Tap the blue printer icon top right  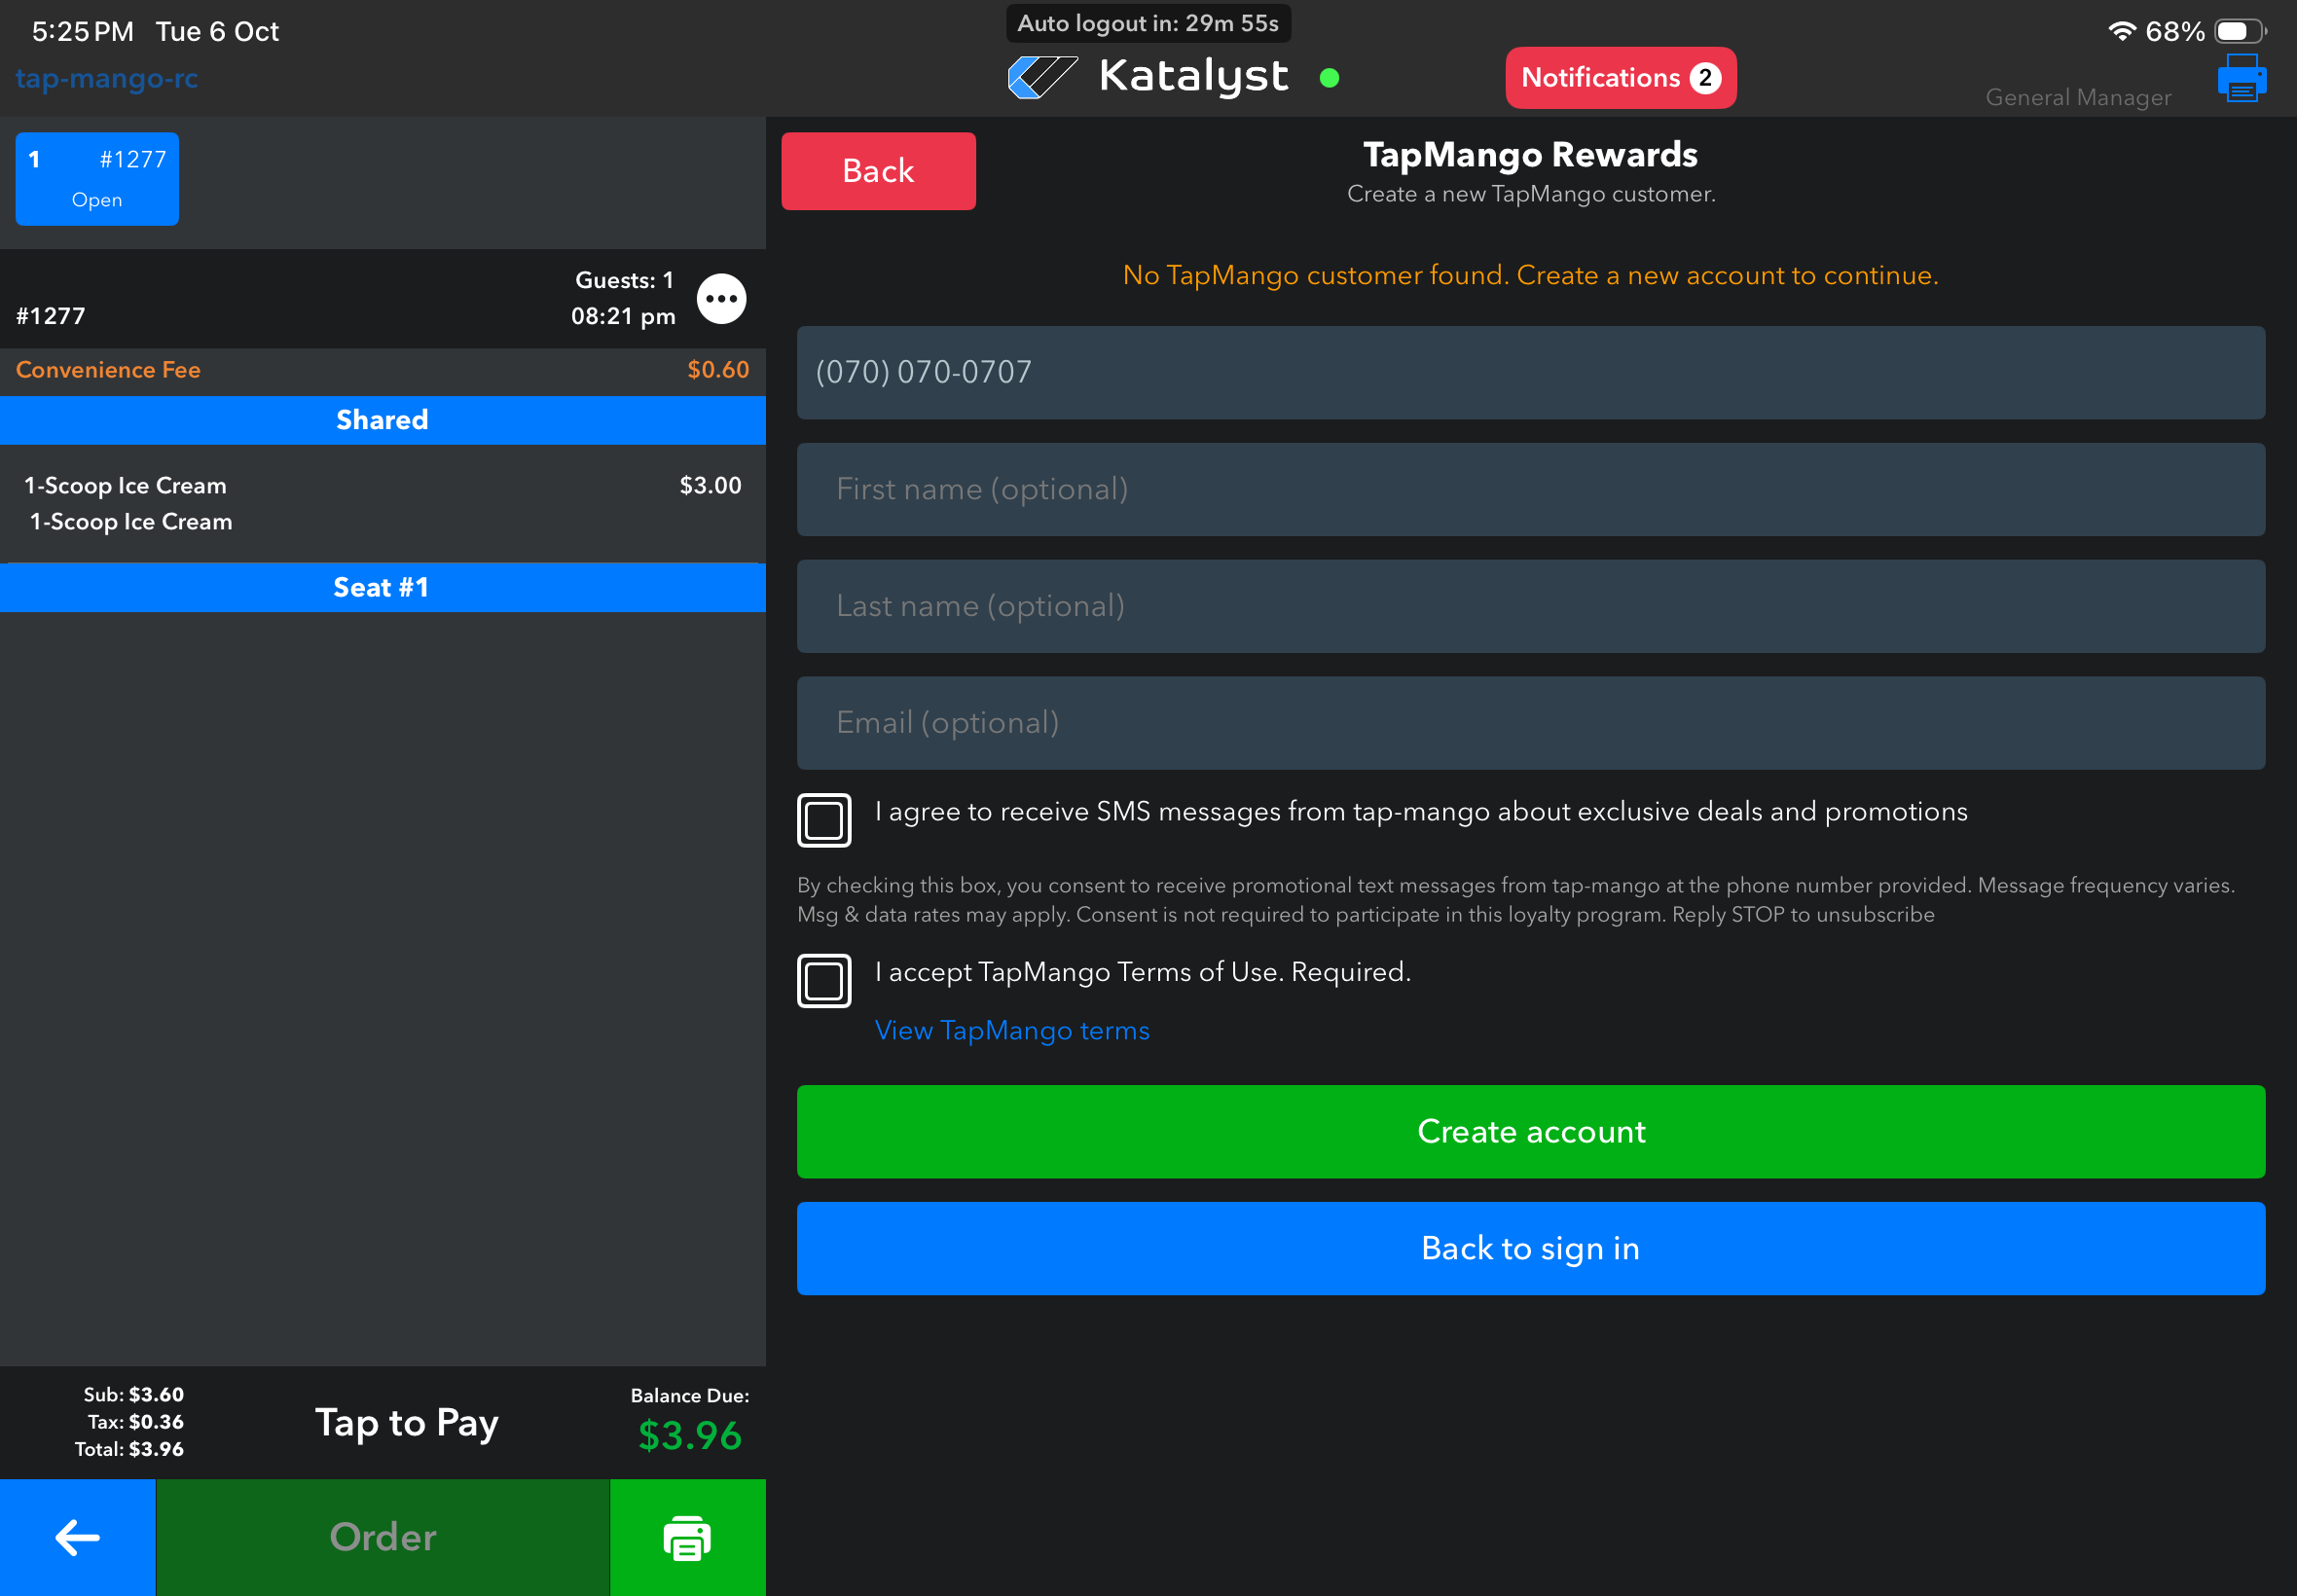click(2241, 78)
